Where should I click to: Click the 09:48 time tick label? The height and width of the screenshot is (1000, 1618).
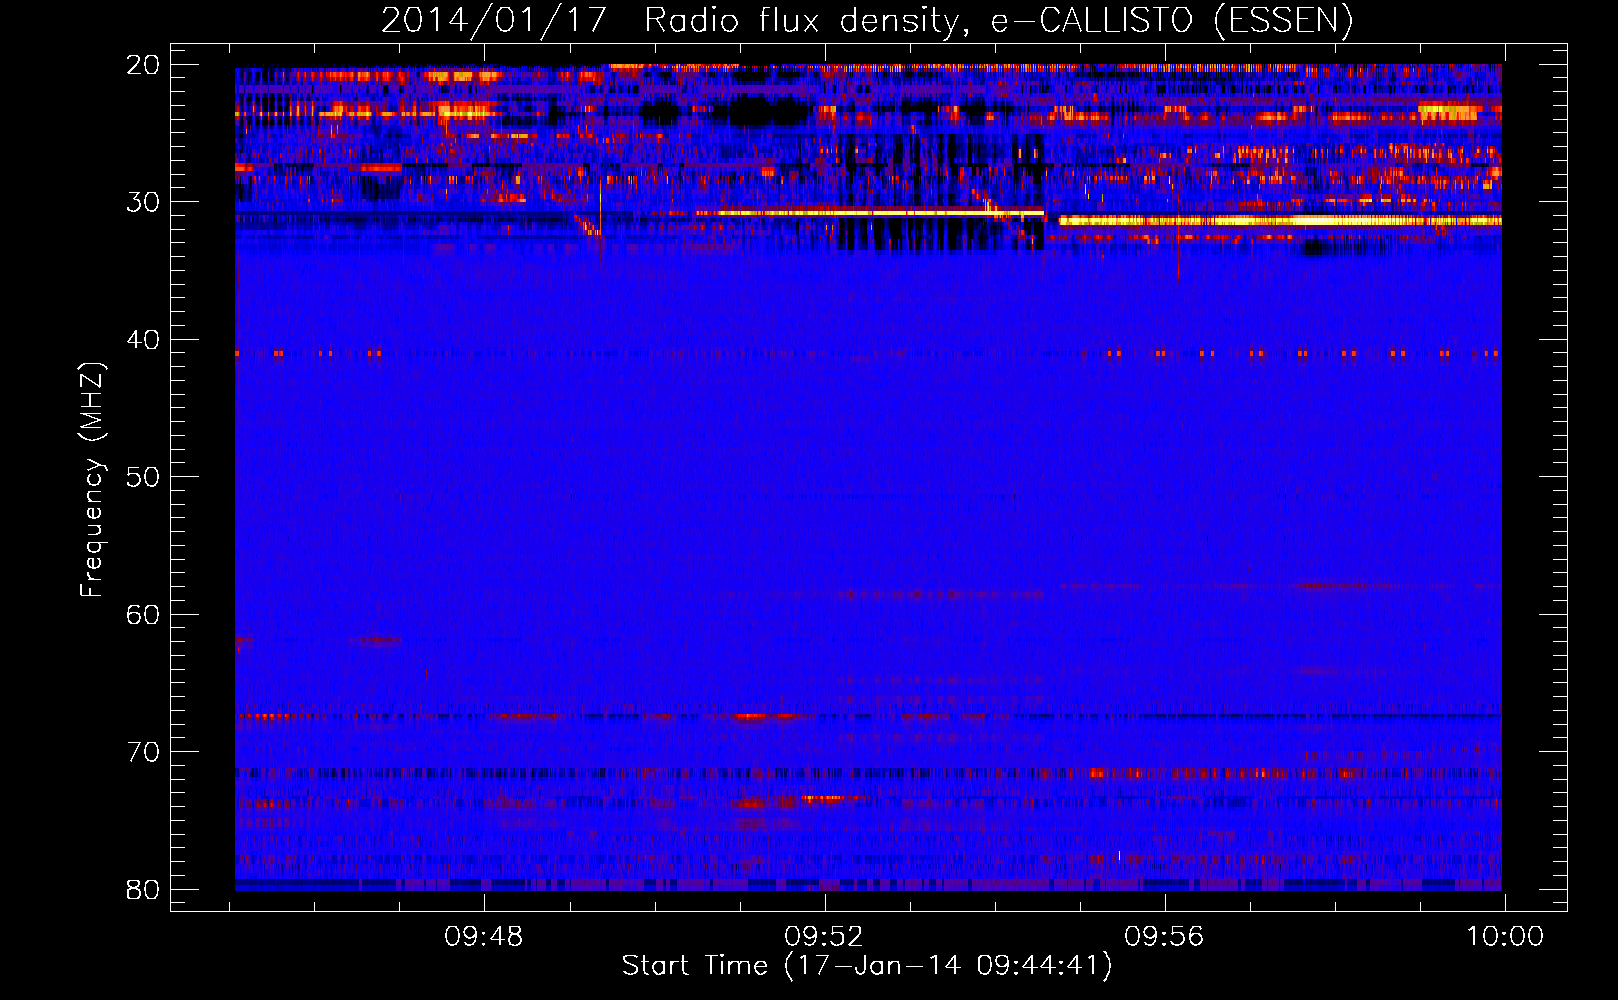[484, 937]
